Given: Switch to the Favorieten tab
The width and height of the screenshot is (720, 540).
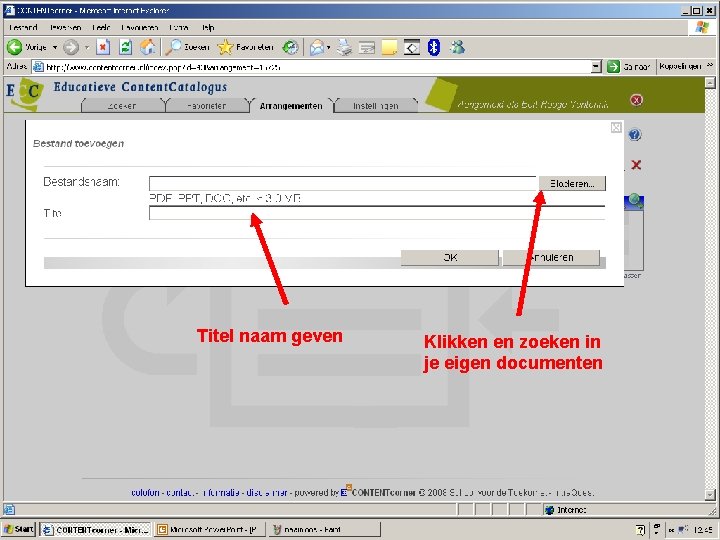Looking at the screenshot, I should [207, 106].
